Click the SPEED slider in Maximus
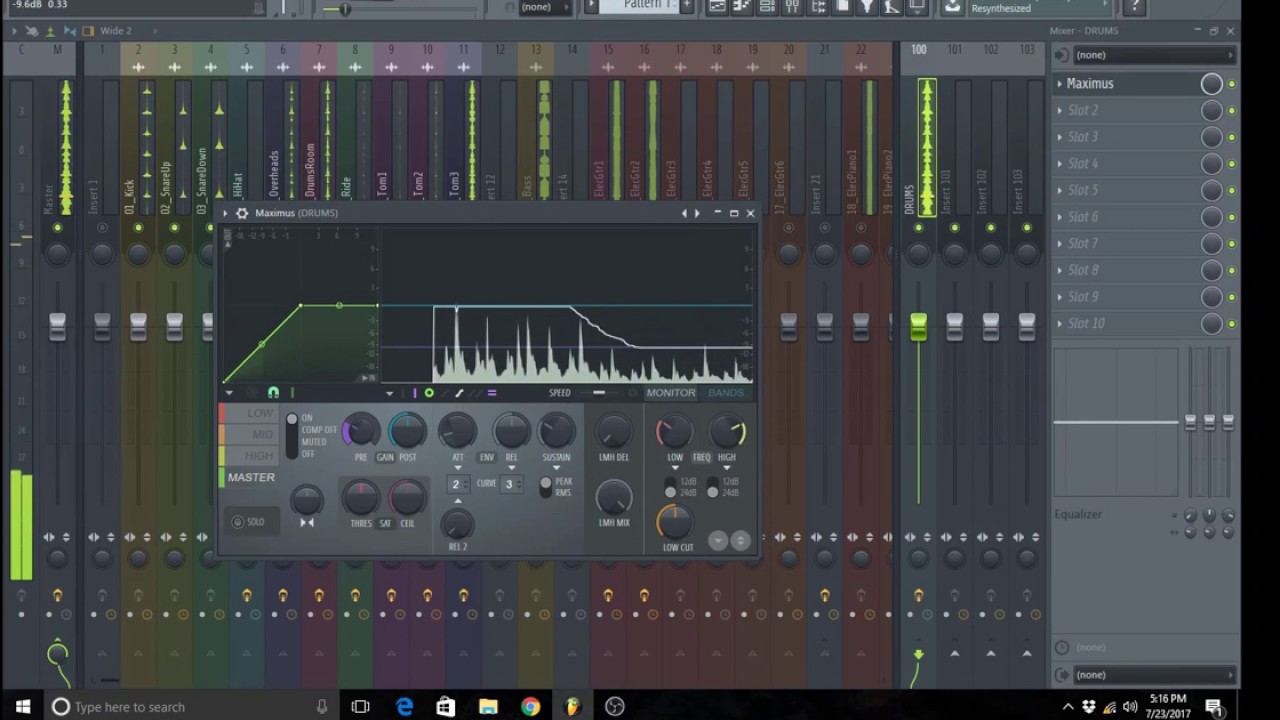The image size is (1280, 720). click(x=599, y=393)
